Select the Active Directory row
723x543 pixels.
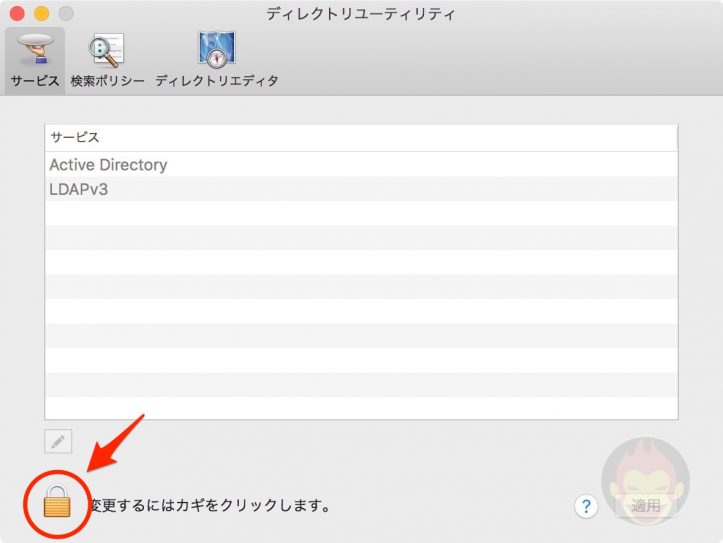[x=361, y=165]
